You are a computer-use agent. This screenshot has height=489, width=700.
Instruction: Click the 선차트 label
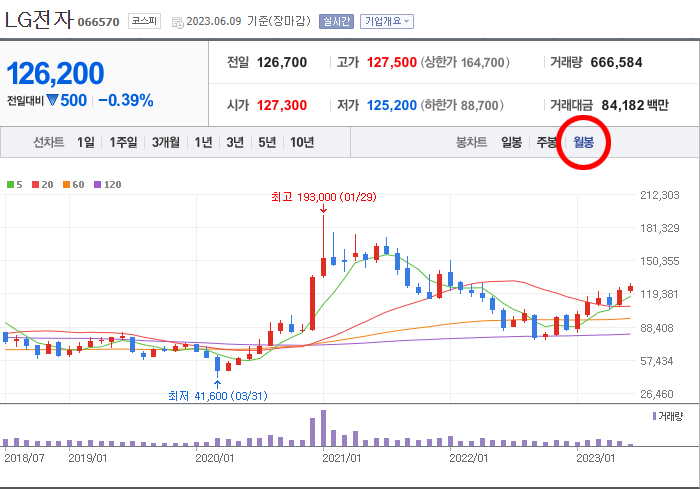pyautogui.click(x=49, y=142)
